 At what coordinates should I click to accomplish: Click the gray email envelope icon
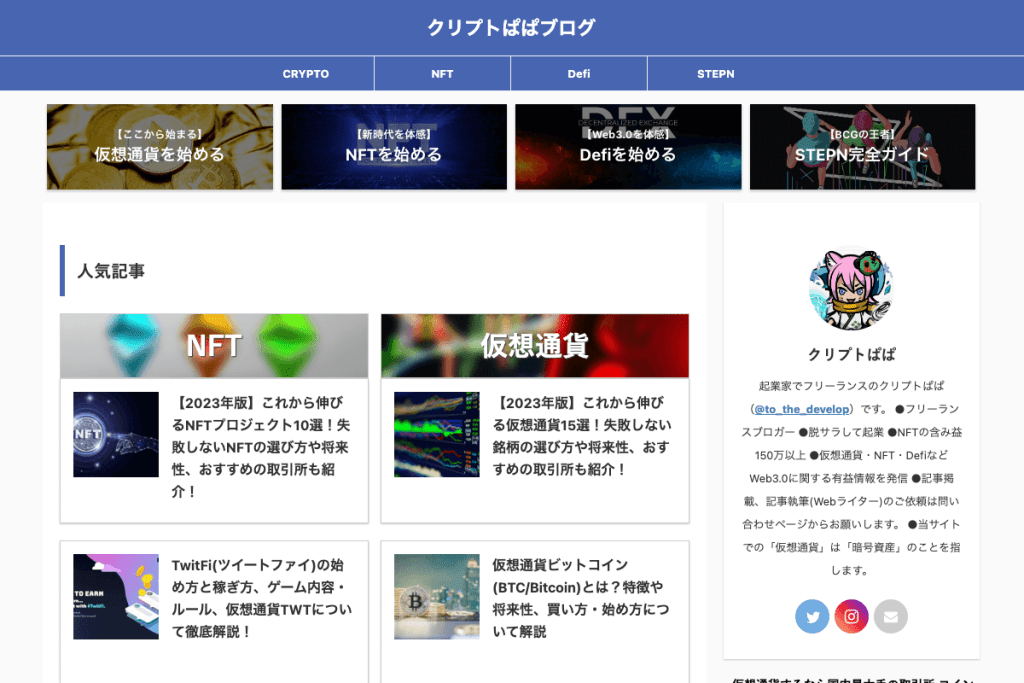pyautogui.click(x=890, y=616)
